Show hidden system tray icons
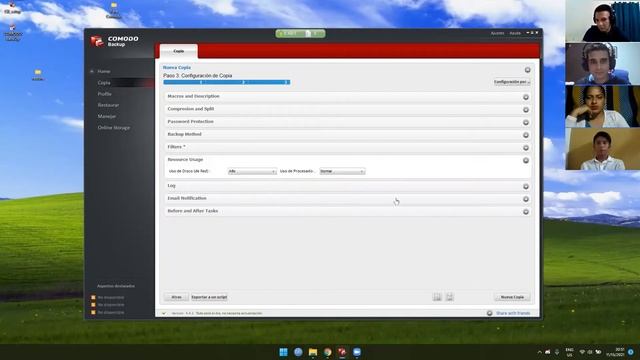This screenshot has width=640, height=360. (x=539, y=352)
